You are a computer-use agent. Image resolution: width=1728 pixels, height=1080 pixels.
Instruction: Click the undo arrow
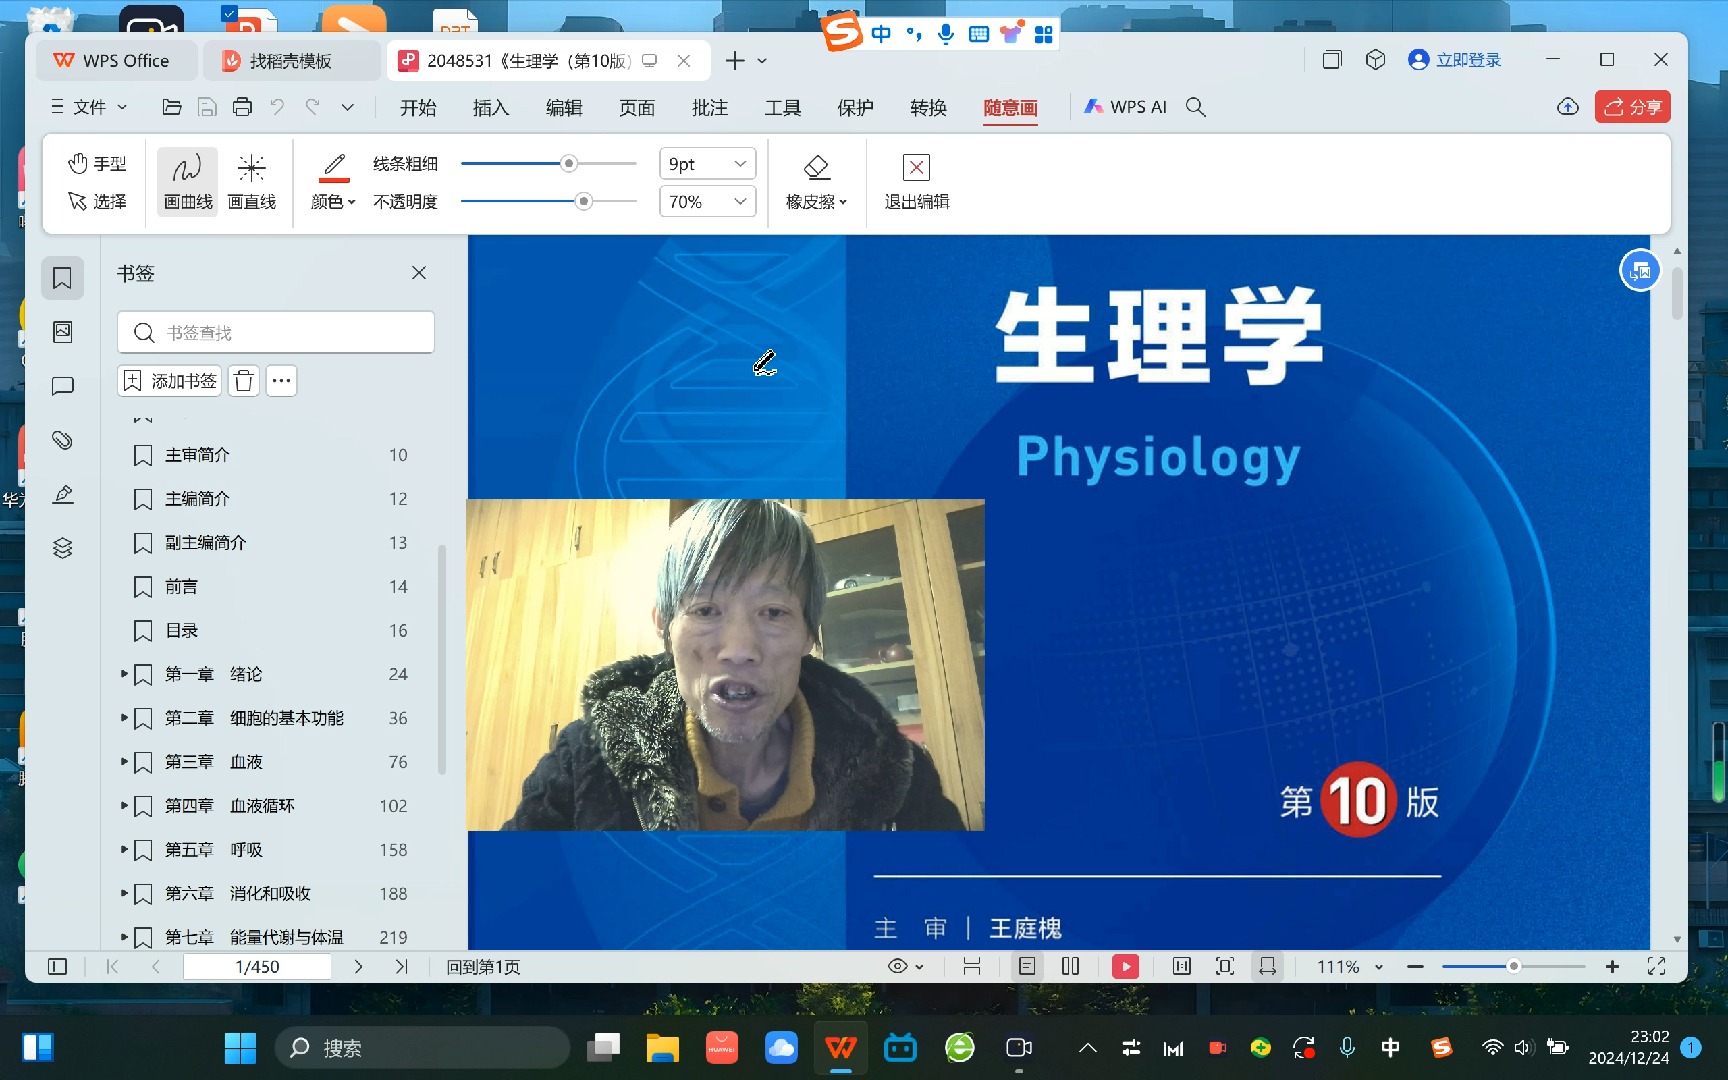click(x=277, y=107)
